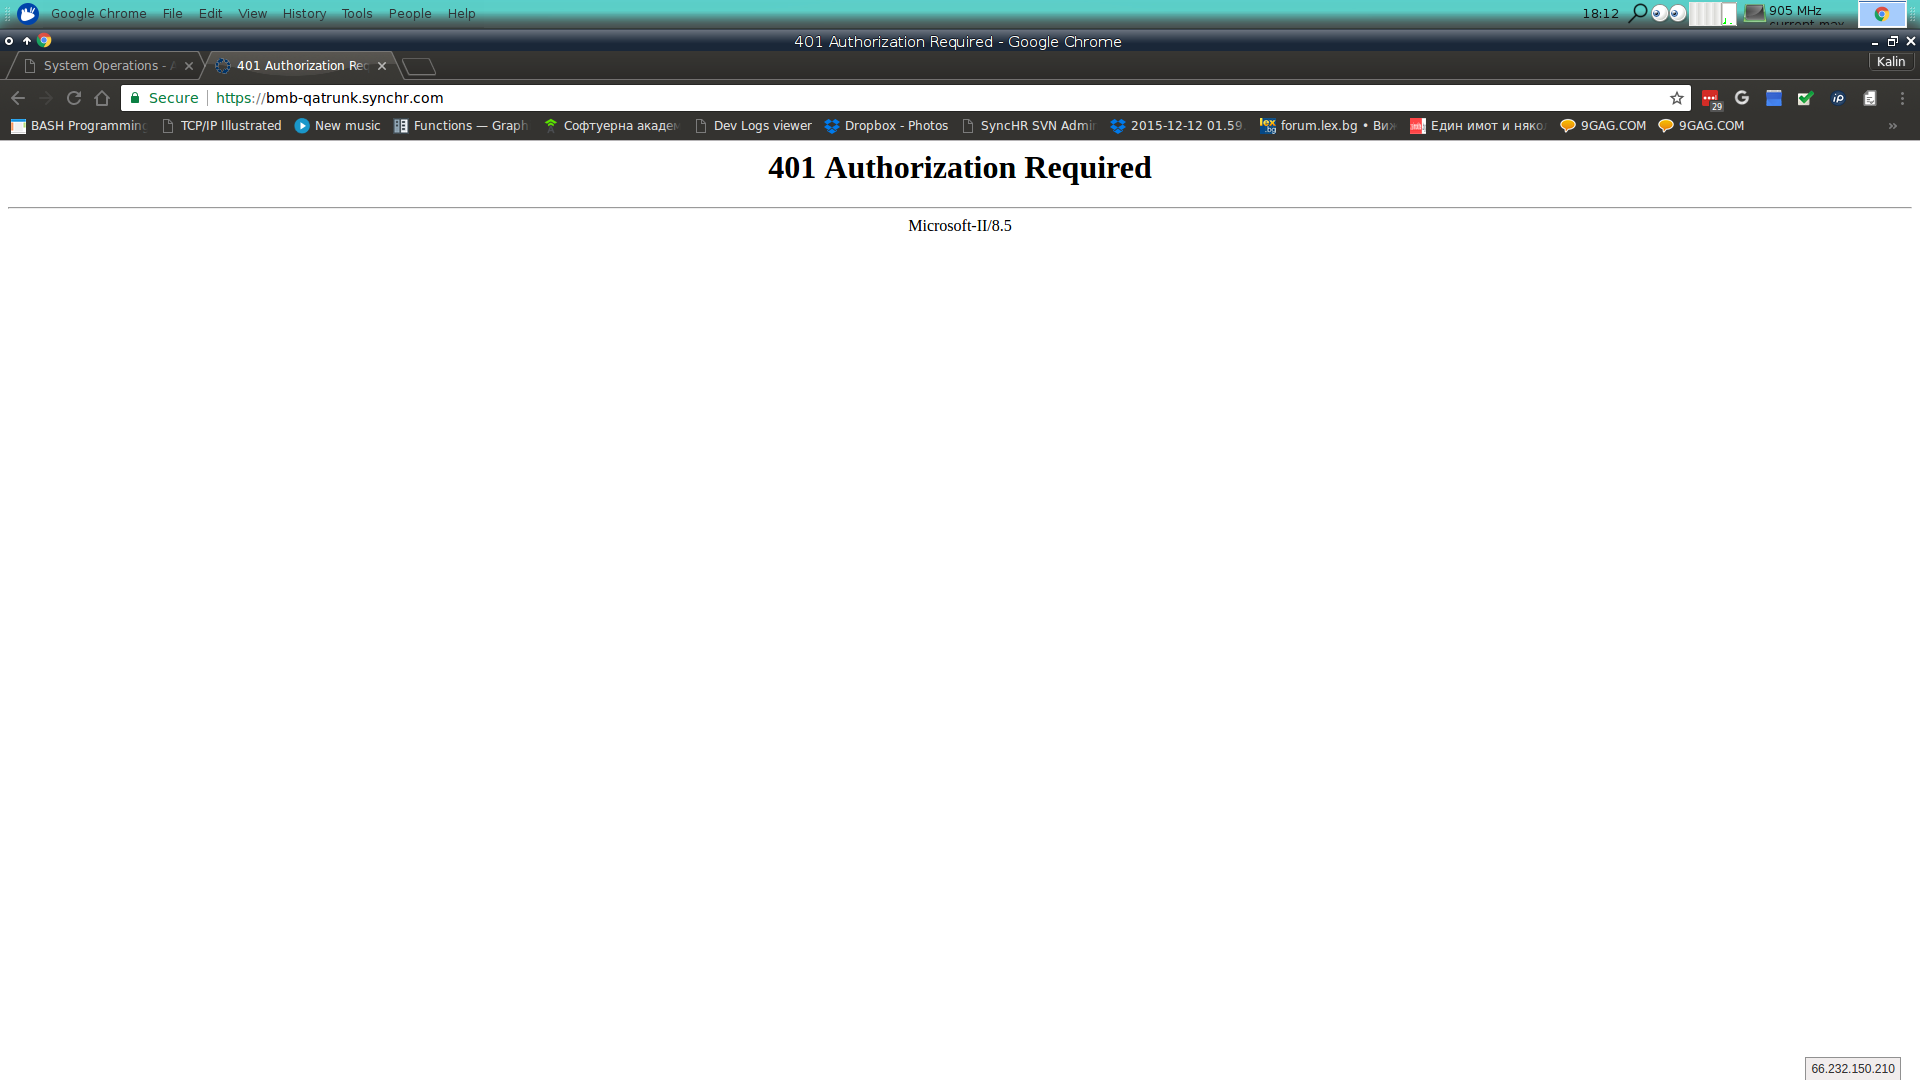Open the View menu
1920x1080 pixels.
252,13
